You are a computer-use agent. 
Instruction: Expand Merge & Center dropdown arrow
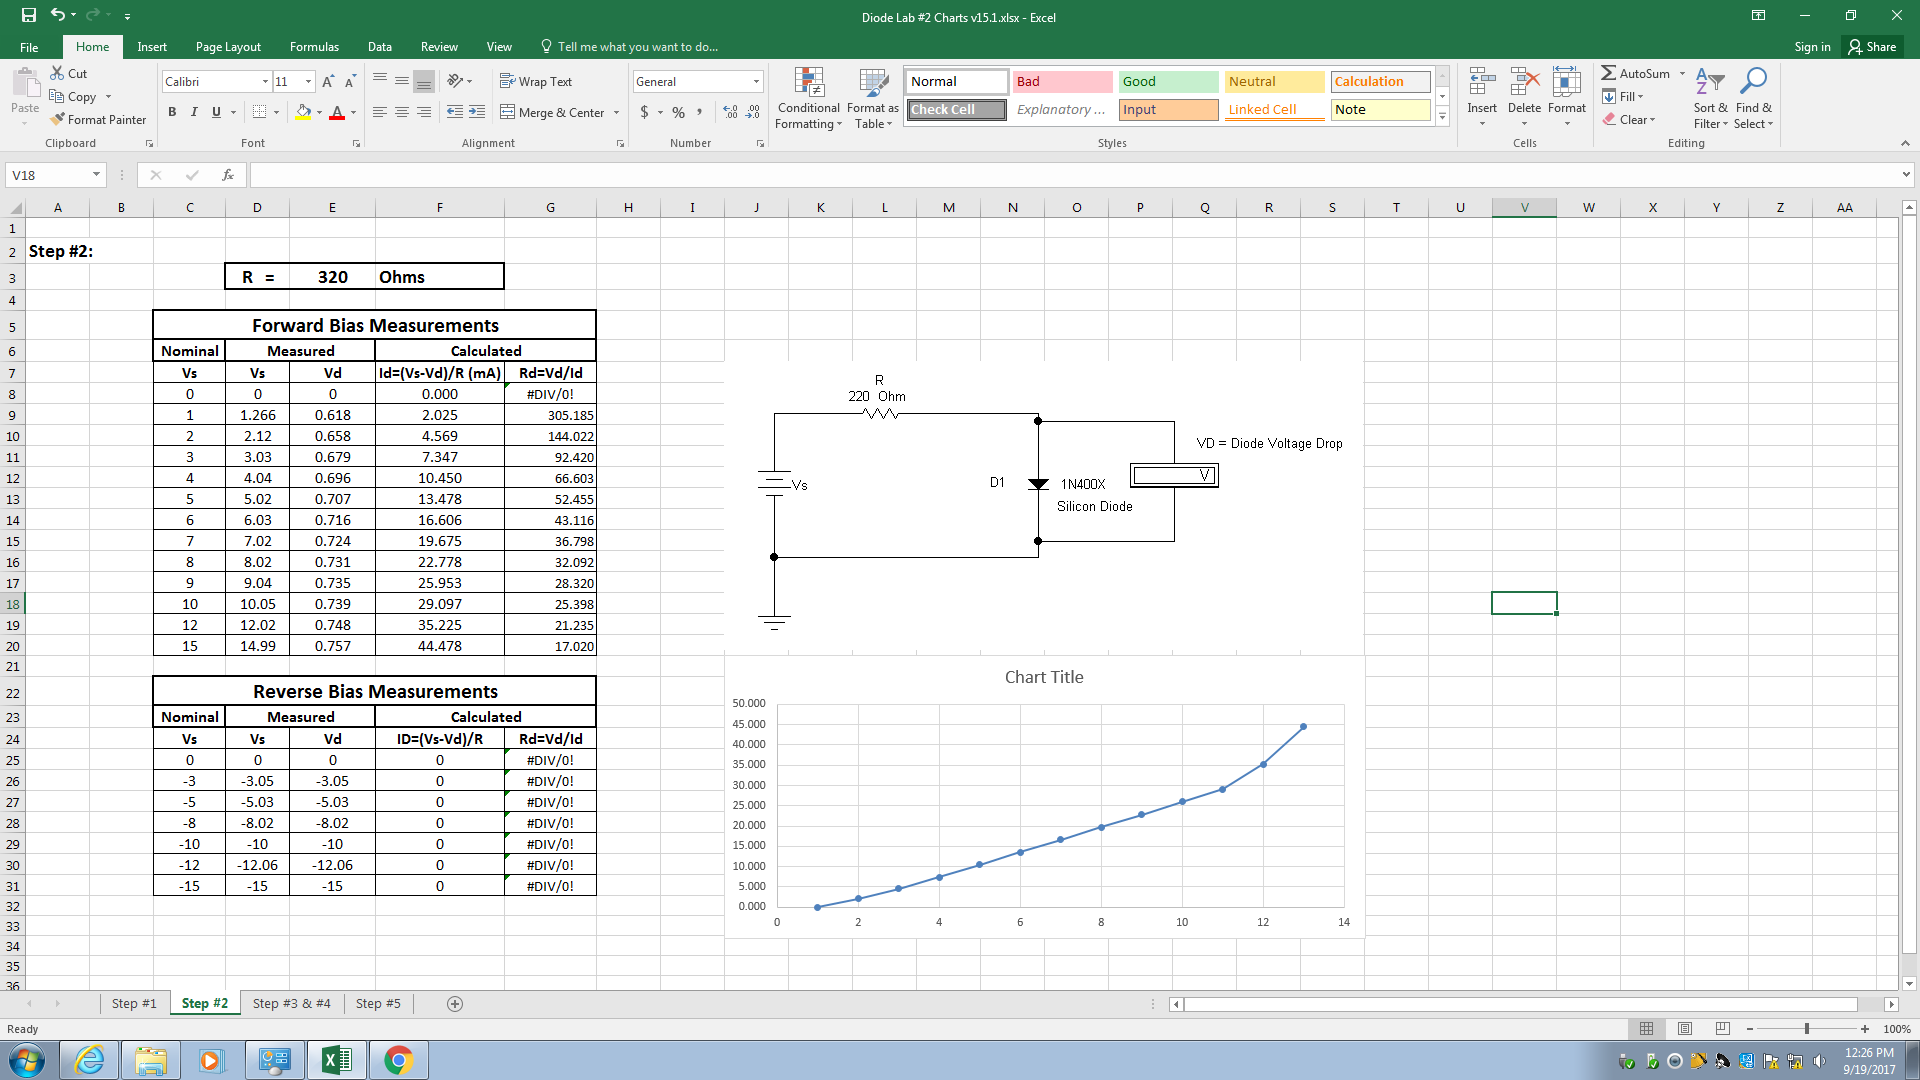pyautogui.click(x=616, y=113)
